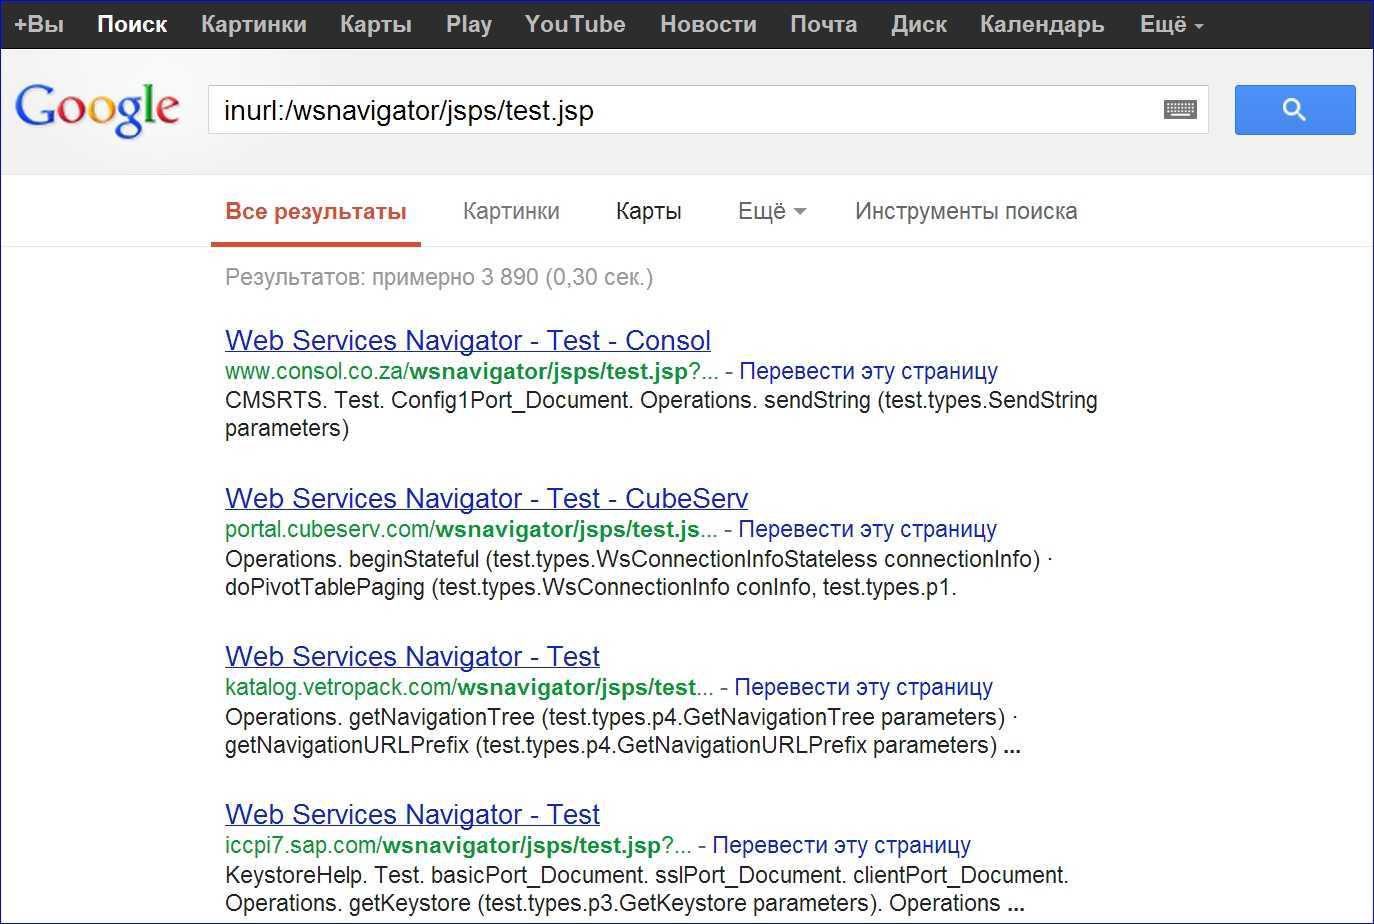The height and width of the screenshot is (924, 1374).
Task: Open Диск from the top navigation
Action: [918, 25]
